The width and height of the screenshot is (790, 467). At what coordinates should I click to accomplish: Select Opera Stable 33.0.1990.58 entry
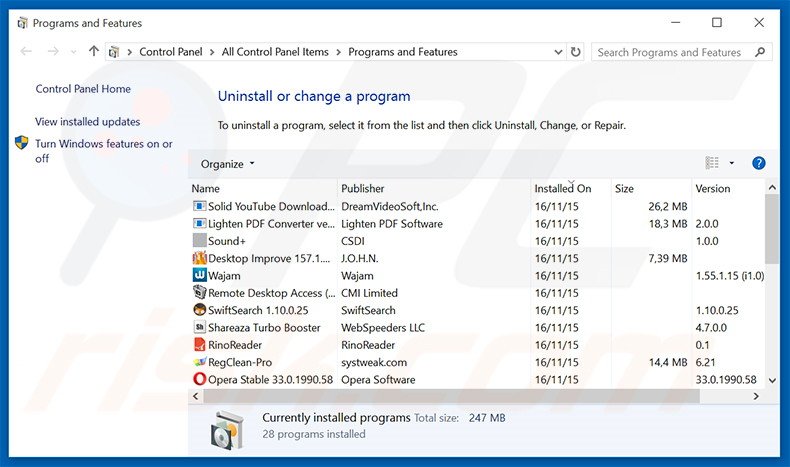tap(271, 379)
